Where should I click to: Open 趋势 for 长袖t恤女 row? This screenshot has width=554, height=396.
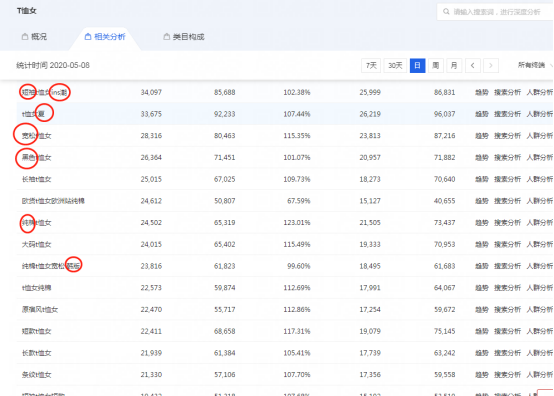tap(482, 179)
